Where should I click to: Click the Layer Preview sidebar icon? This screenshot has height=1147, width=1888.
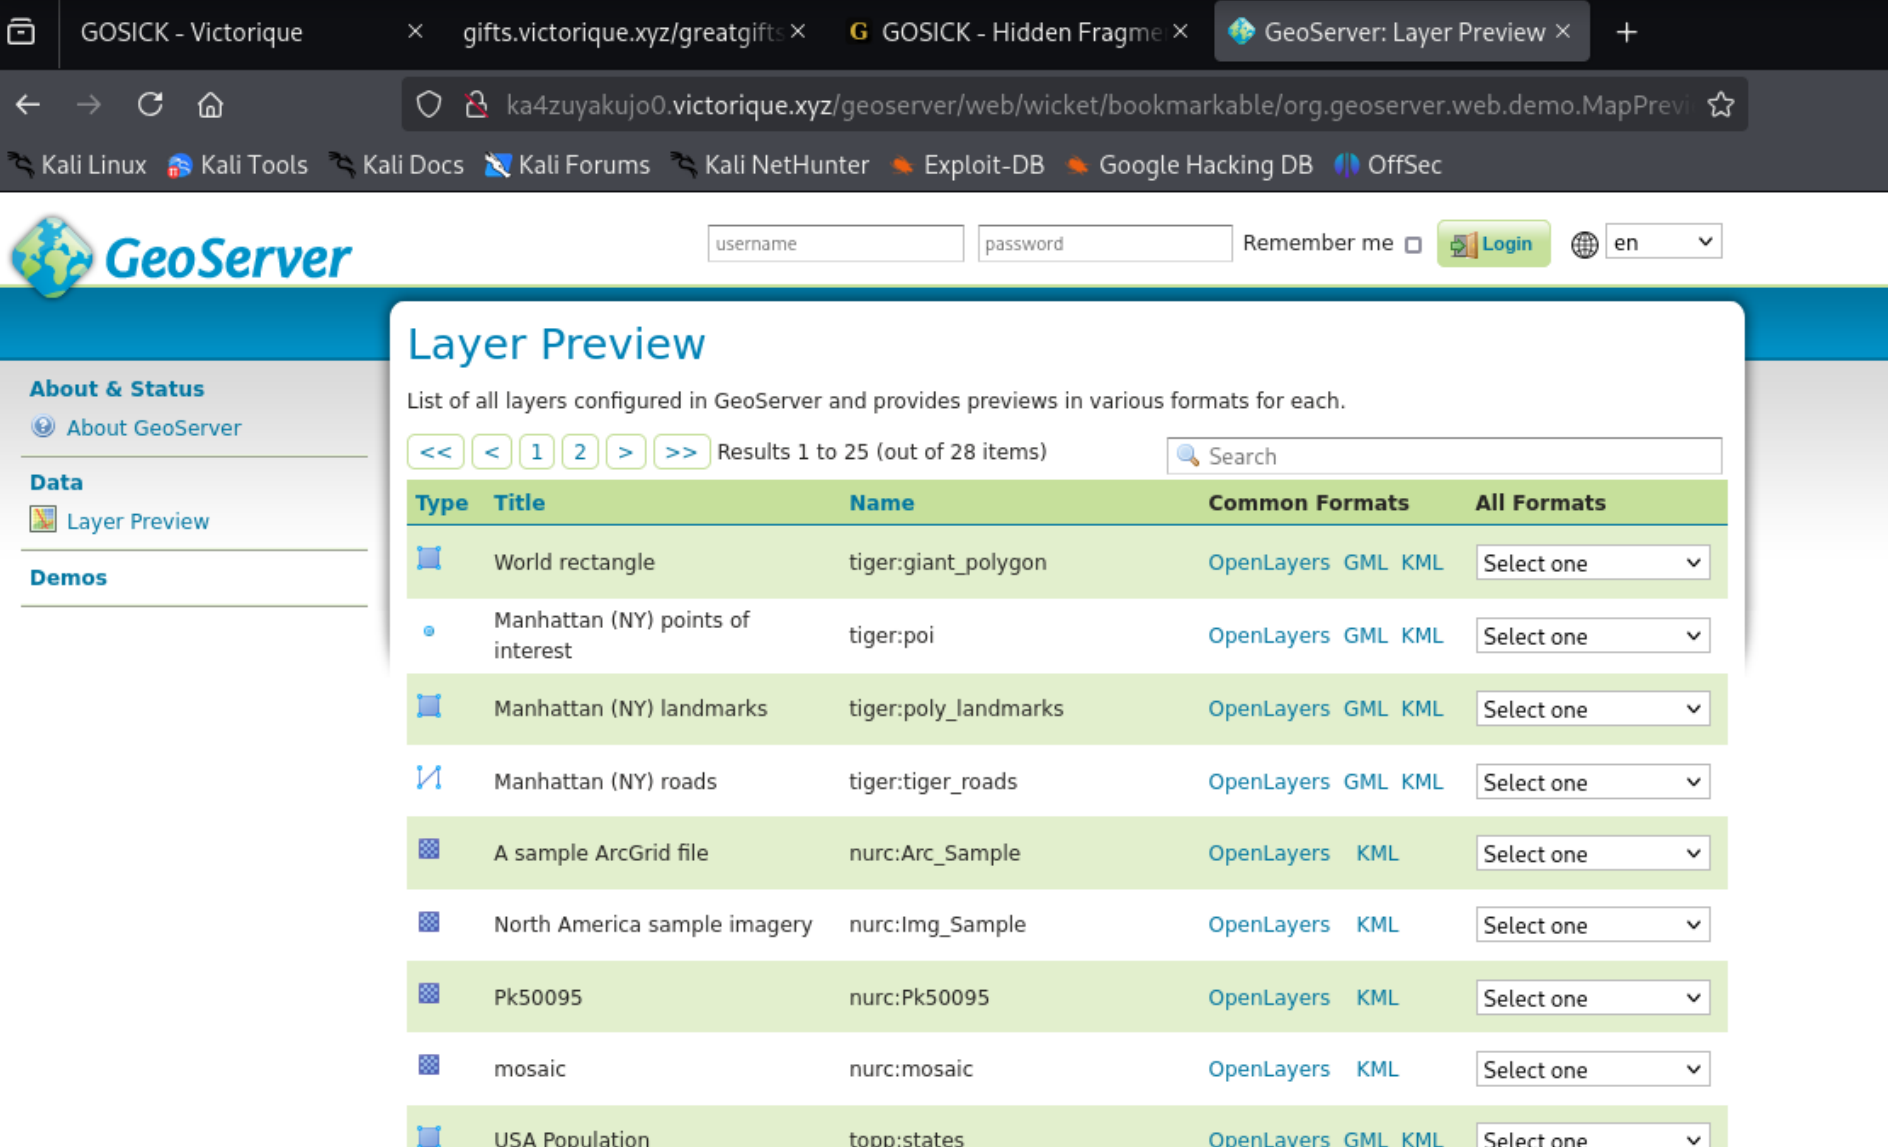[43, 519]
